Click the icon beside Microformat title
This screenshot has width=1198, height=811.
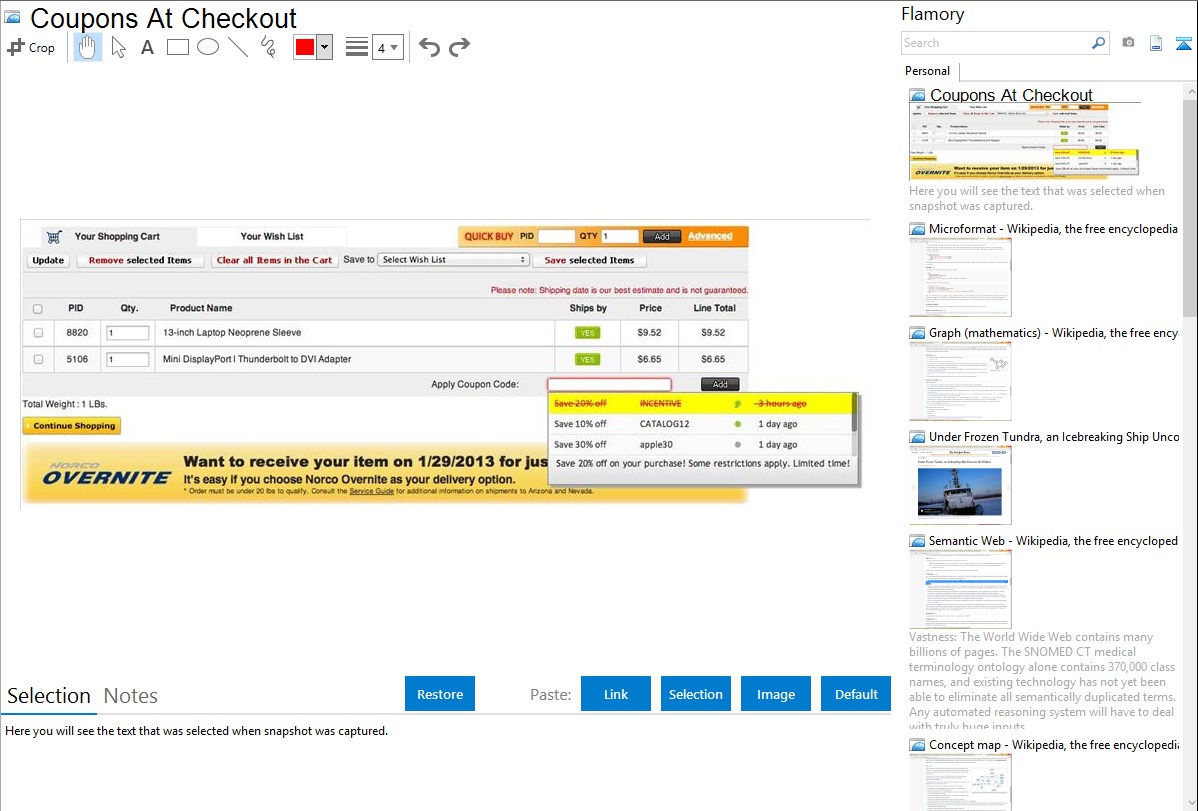pyautogui.click(x=917, y=229)
